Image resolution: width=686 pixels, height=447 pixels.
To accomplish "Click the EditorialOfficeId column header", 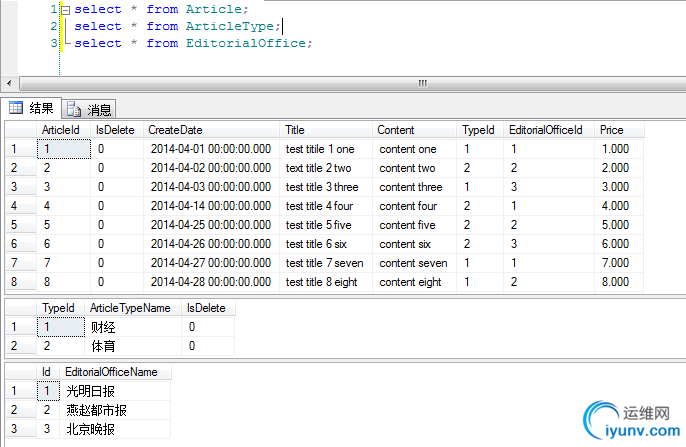I will pyautogui.click(x=549, y=130).
